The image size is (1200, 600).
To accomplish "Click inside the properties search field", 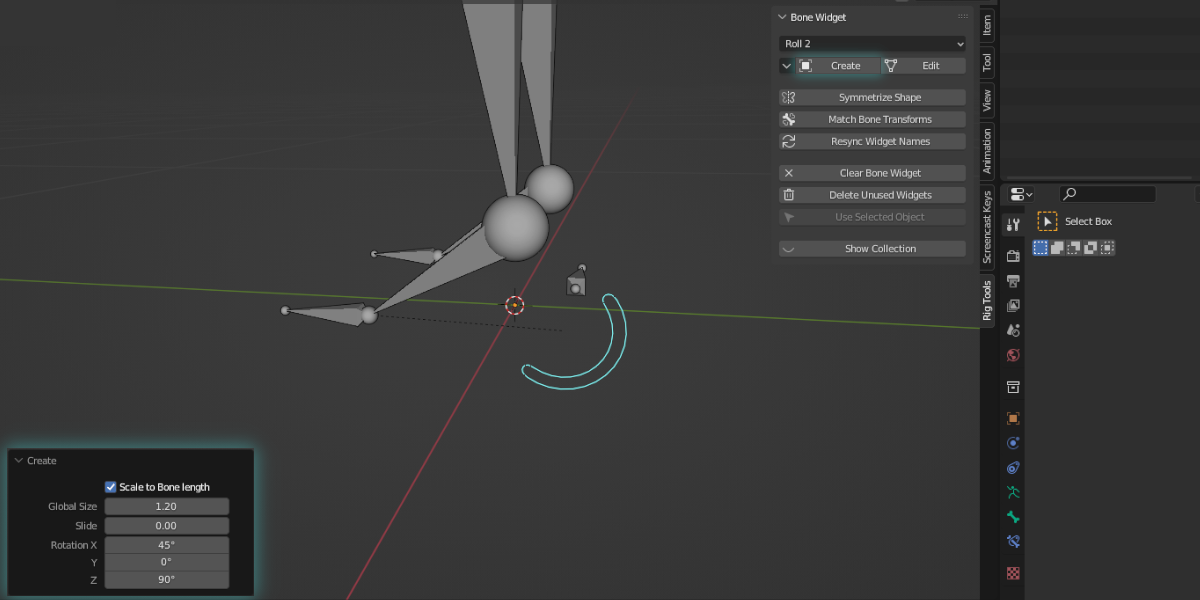I will 1110,194.
